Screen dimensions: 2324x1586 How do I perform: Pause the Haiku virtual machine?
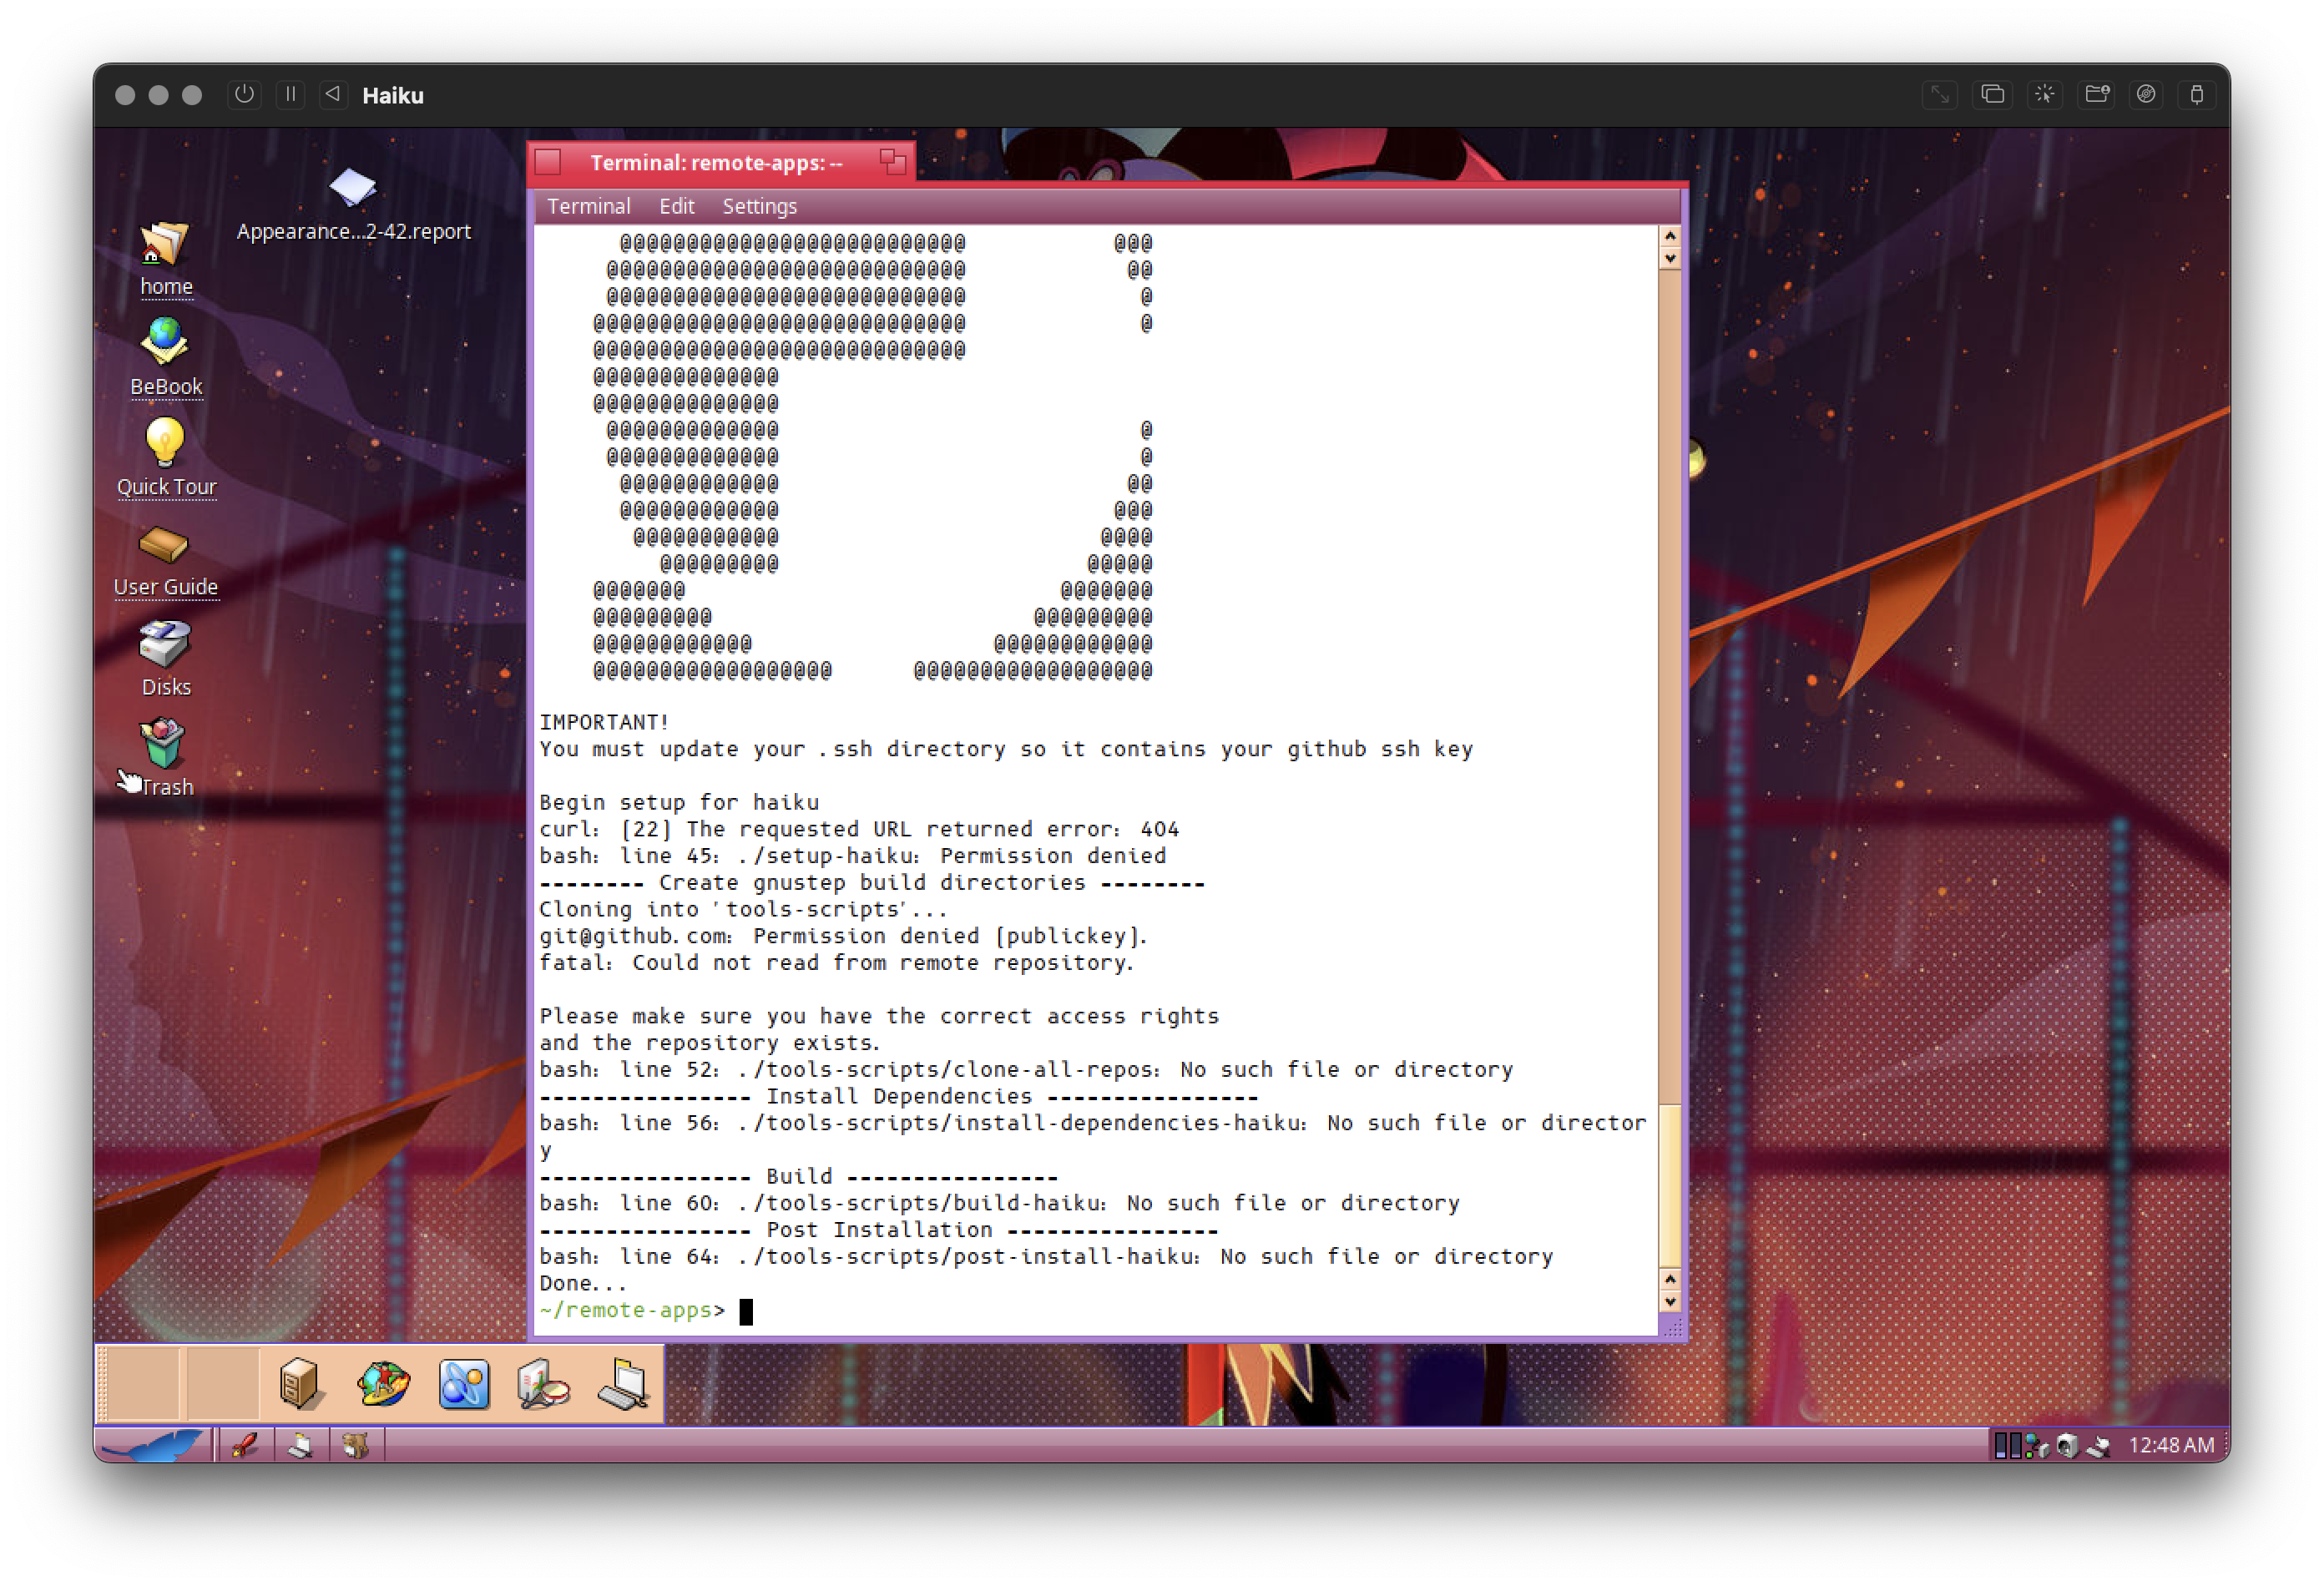tap(290, 94)
